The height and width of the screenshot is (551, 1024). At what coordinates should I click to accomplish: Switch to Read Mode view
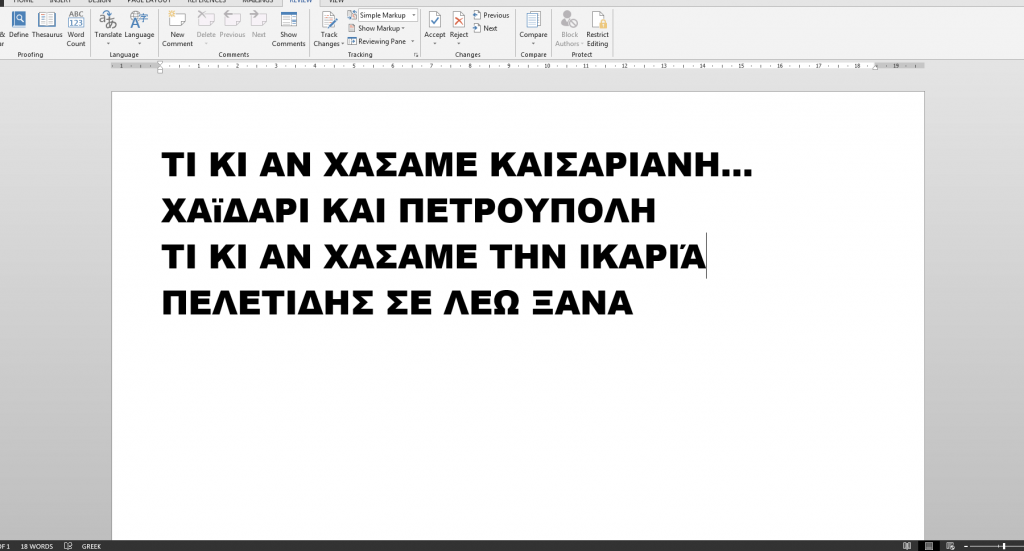(906, 546)
